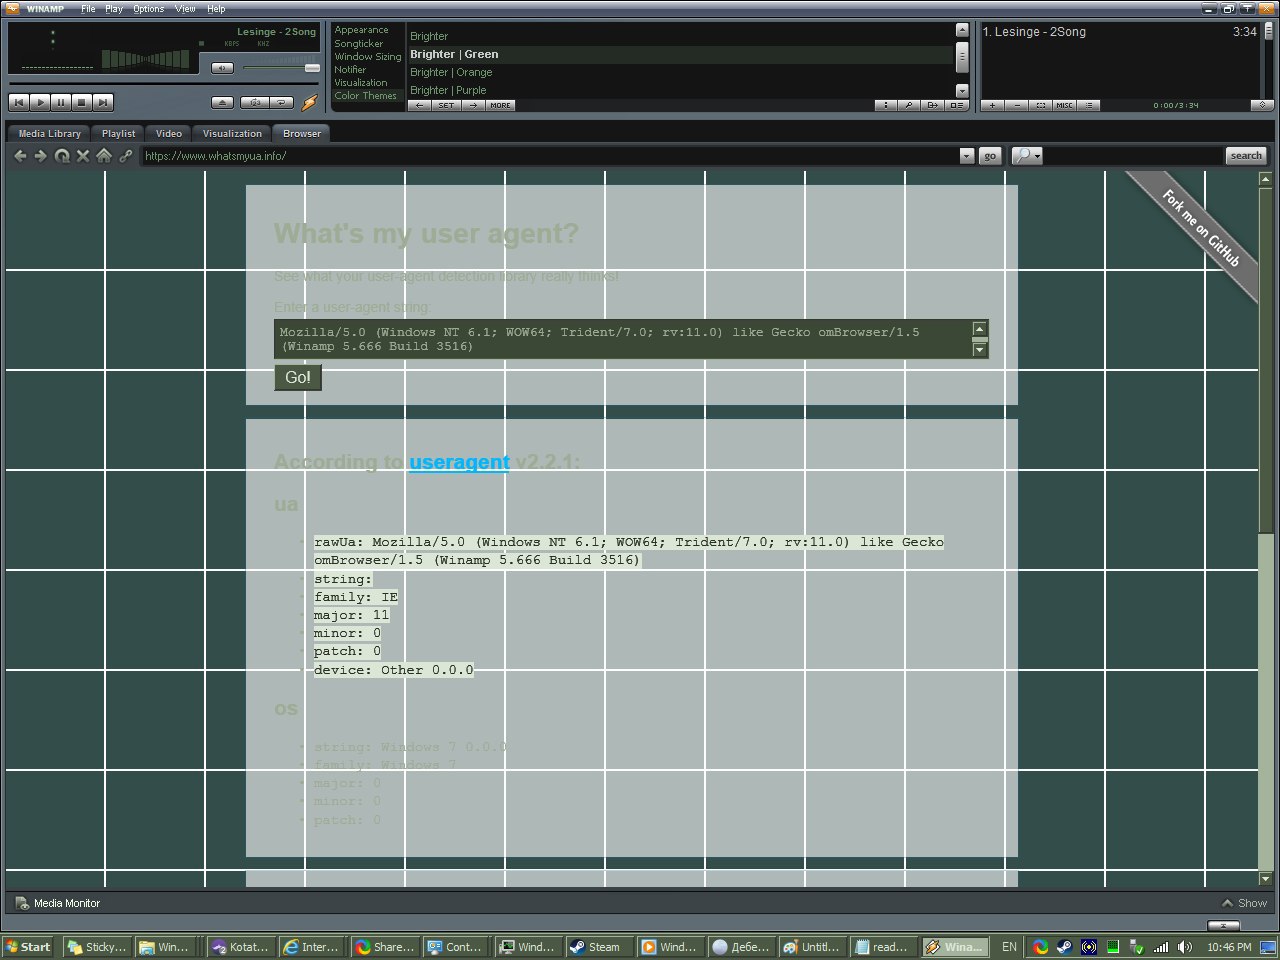Image resolution: width=1280 pixels, height=960 pixels.
Task: Select the Notifier category
Action: pyautogui.click(x=350, y=69)
